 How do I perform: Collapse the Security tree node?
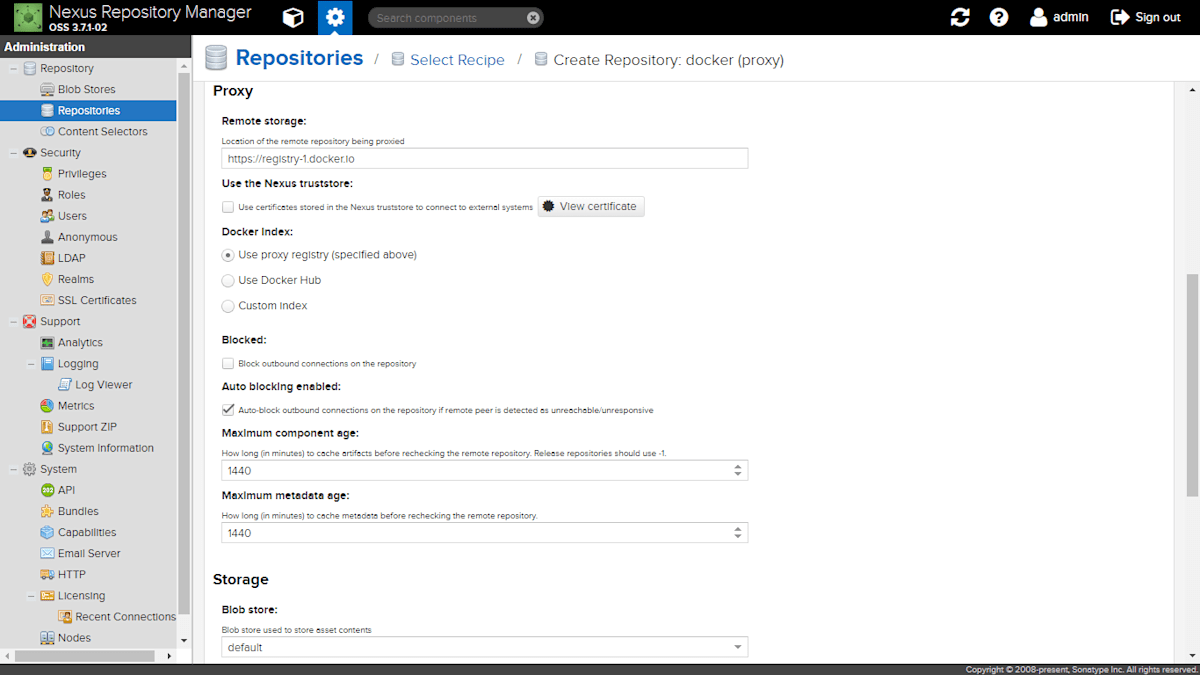(x=13, y=153)
